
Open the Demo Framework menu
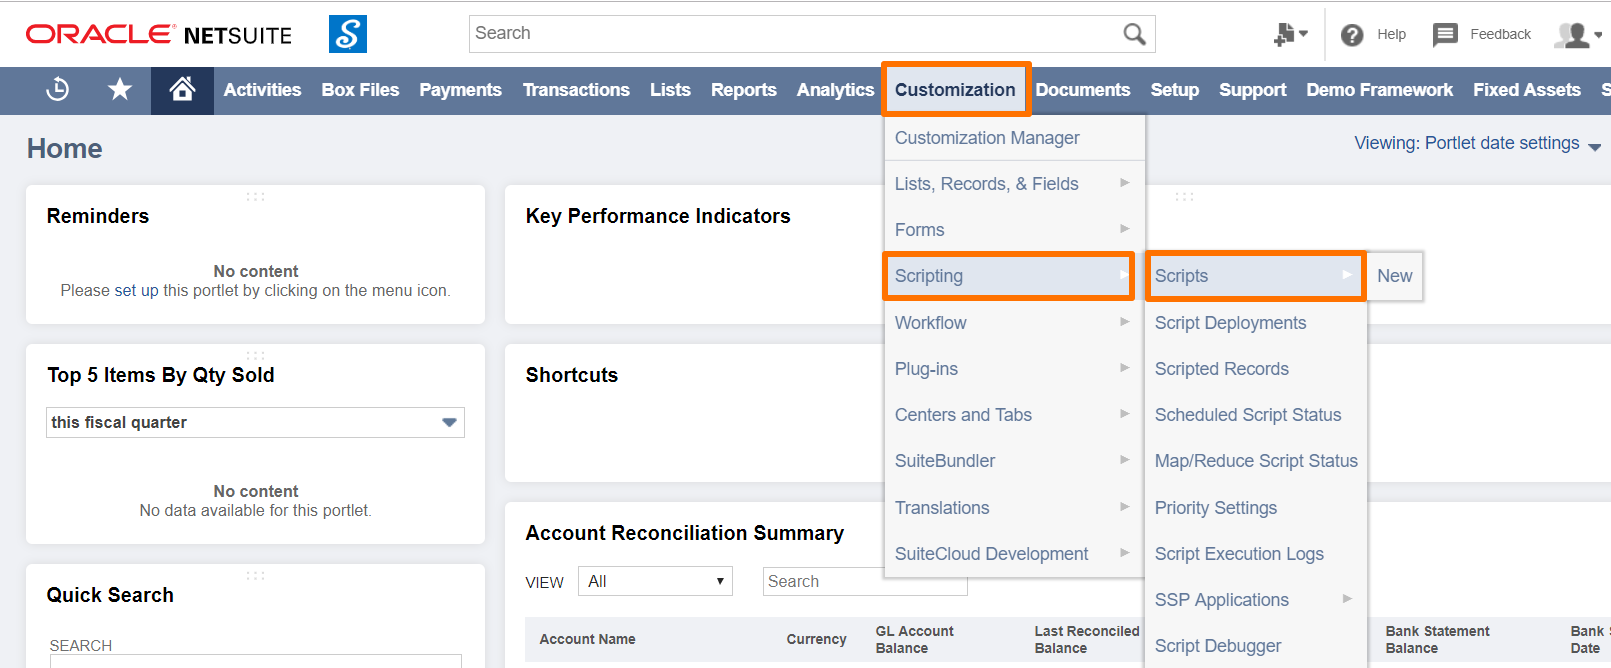(1379, 90)
